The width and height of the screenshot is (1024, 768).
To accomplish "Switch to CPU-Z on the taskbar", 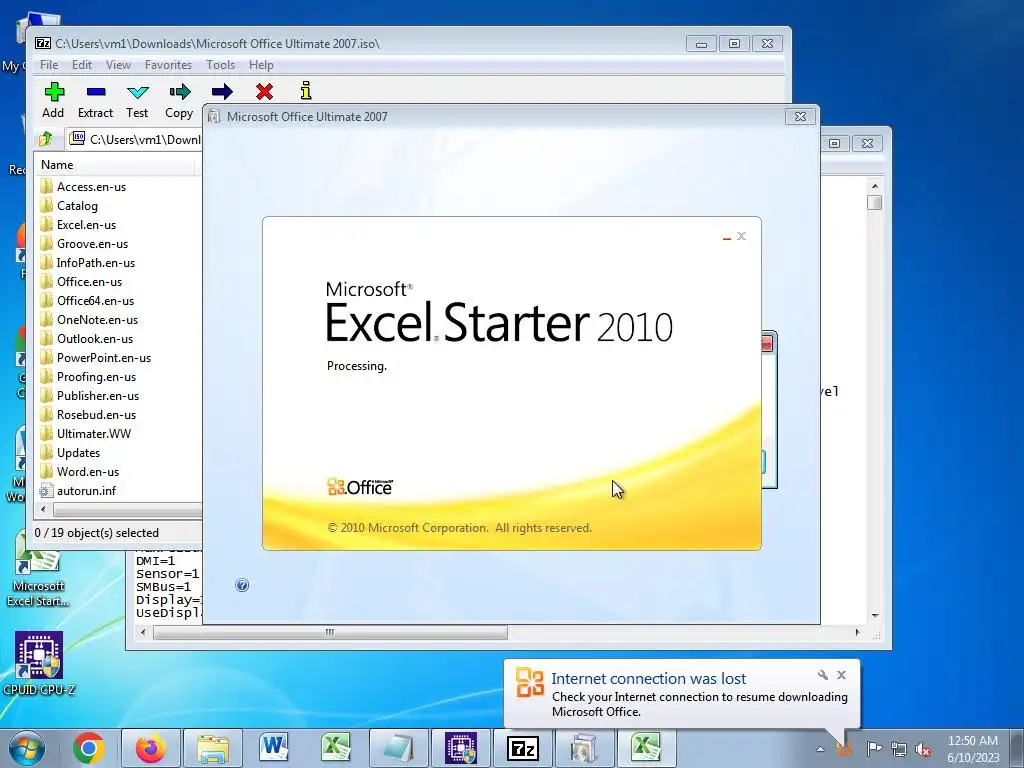I will [x=460, y=748].
